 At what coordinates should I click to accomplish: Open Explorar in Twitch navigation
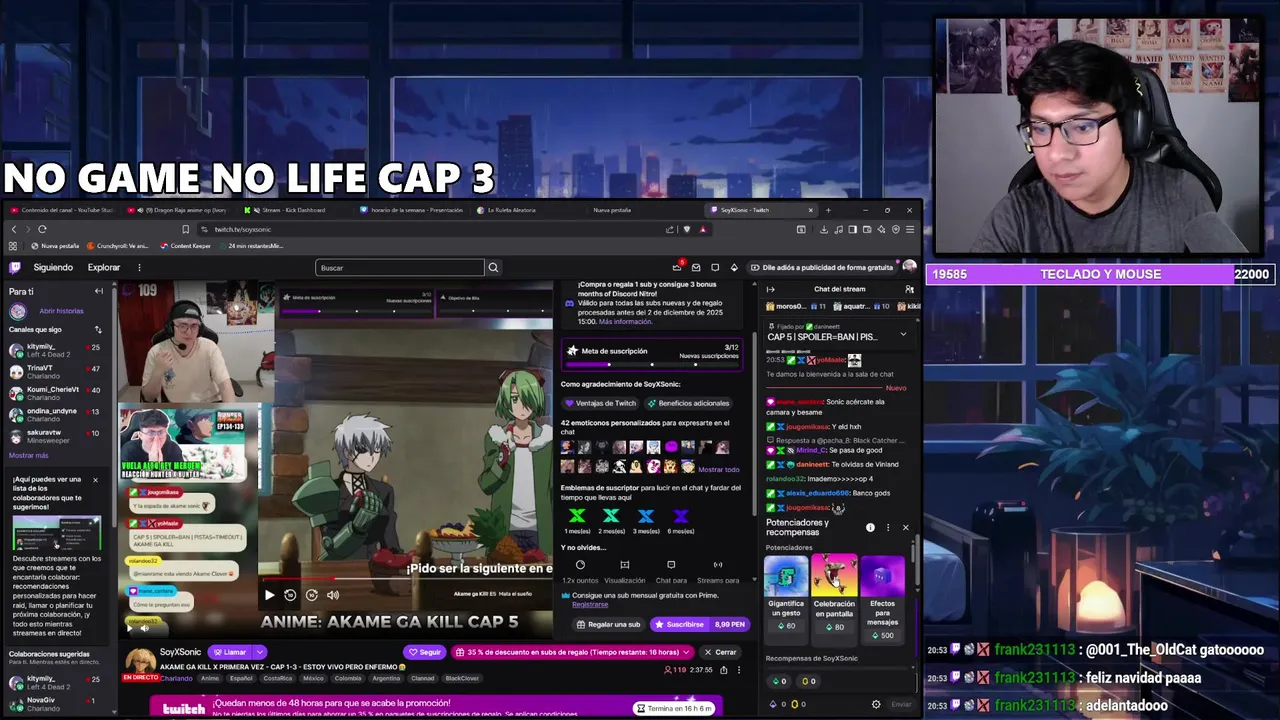104,268
